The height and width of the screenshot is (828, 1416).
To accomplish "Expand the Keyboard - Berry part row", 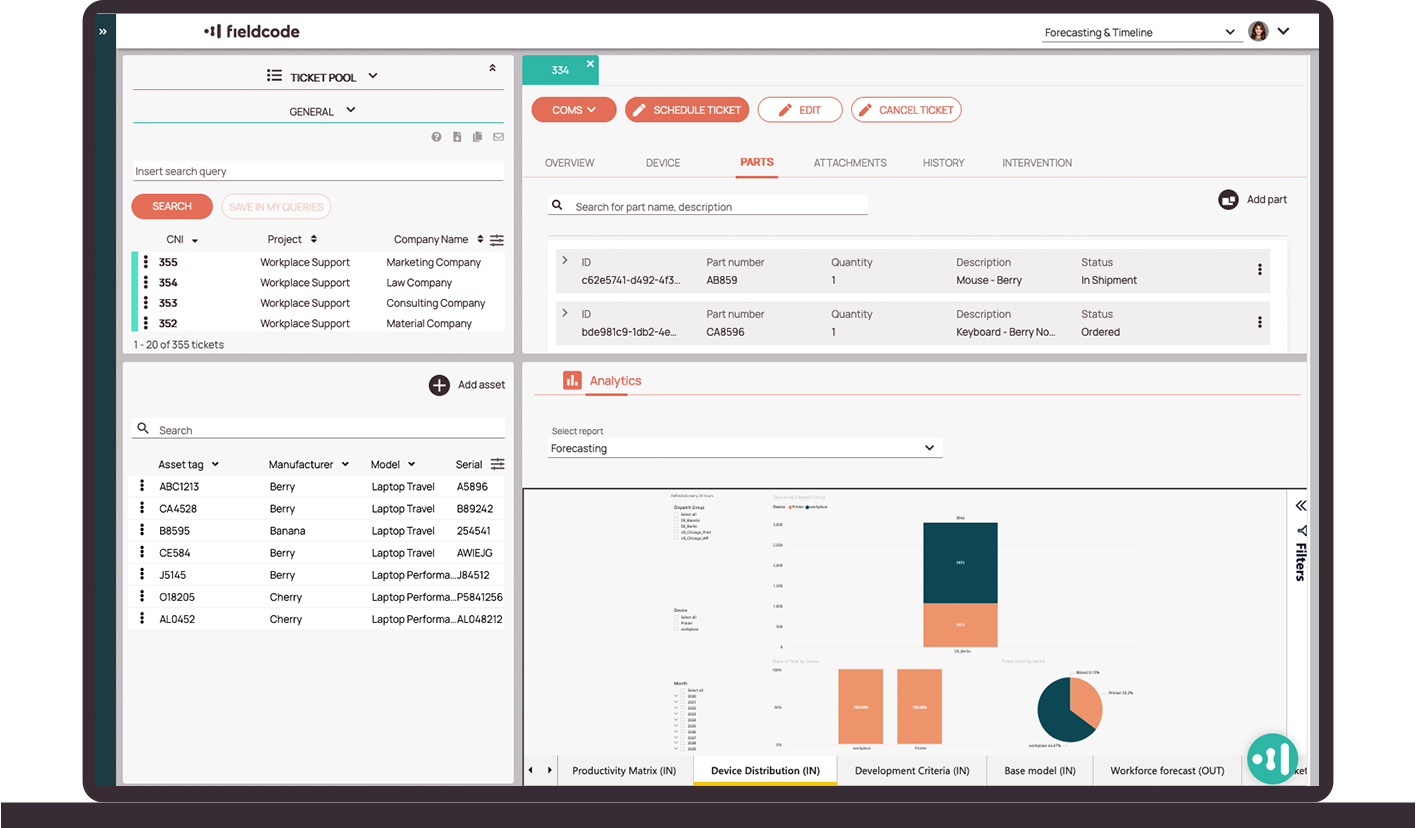I will click(x=564, y=313).
